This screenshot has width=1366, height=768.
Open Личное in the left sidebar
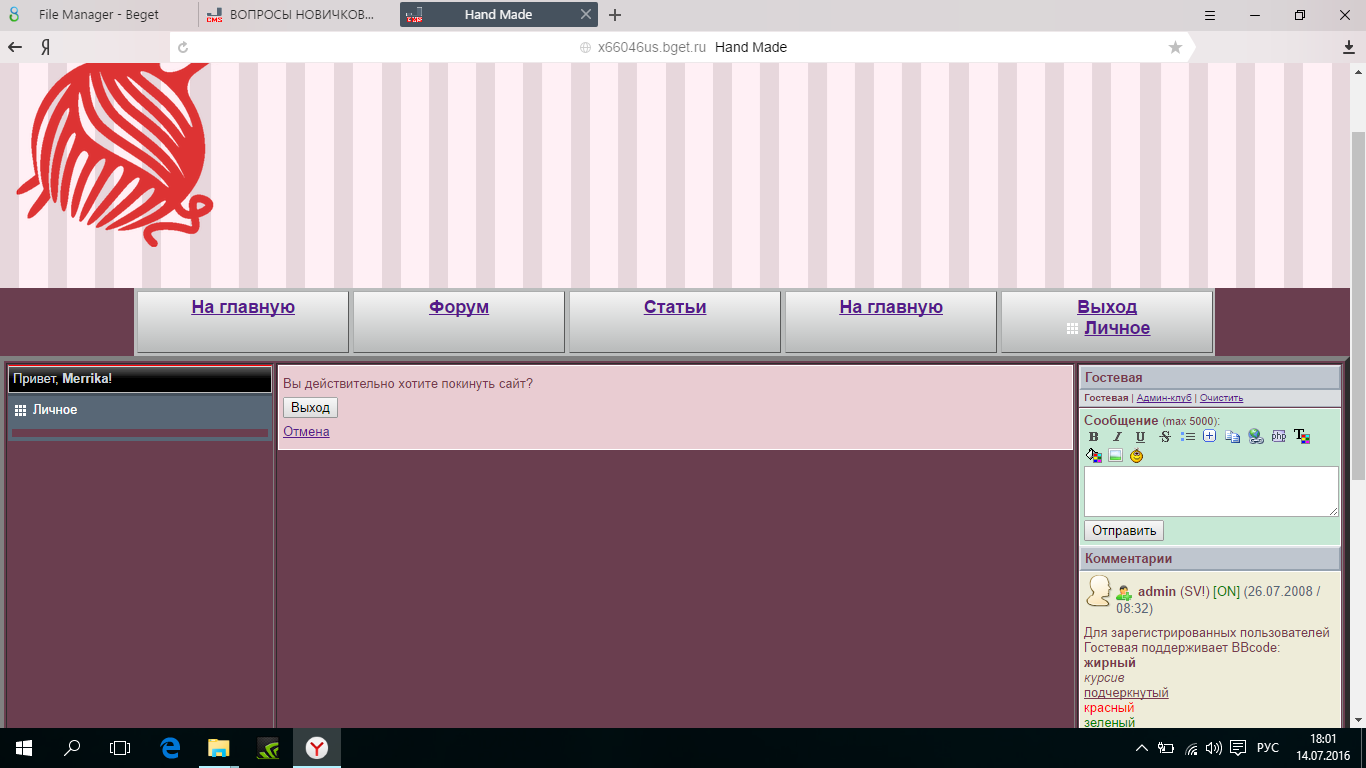click(55, 410)
